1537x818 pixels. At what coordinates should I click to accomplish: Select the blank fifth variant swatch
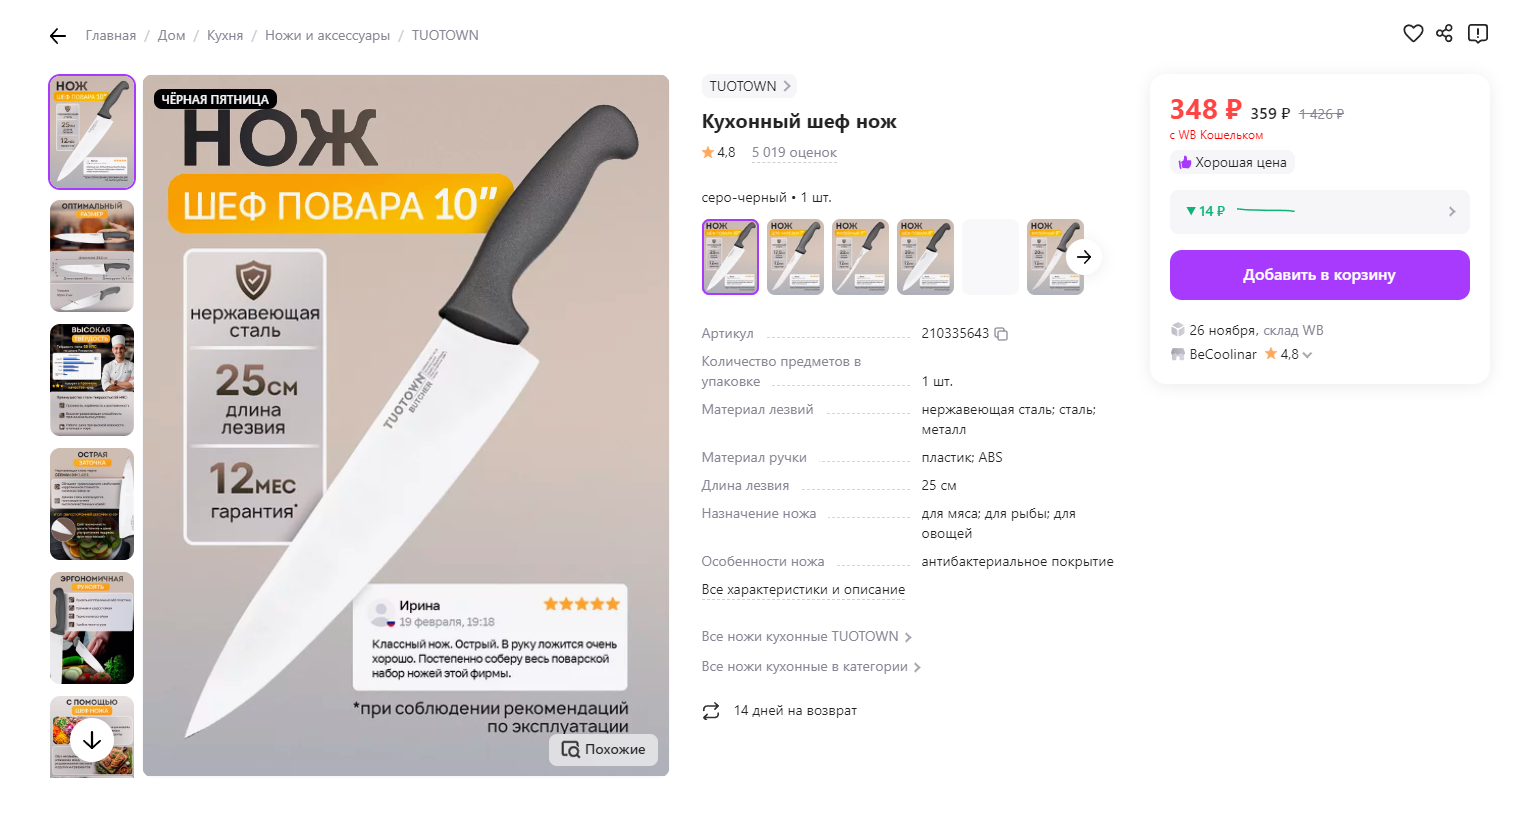pos(990,257)
